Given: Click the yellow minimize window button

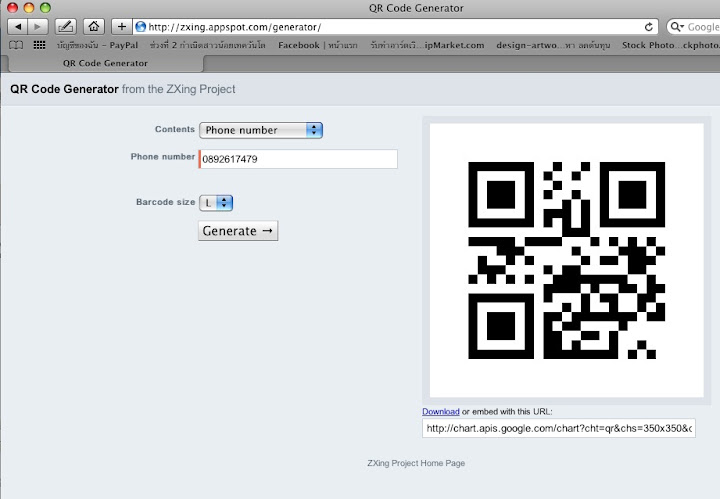Looking at the screenshot, I should 28,7.
